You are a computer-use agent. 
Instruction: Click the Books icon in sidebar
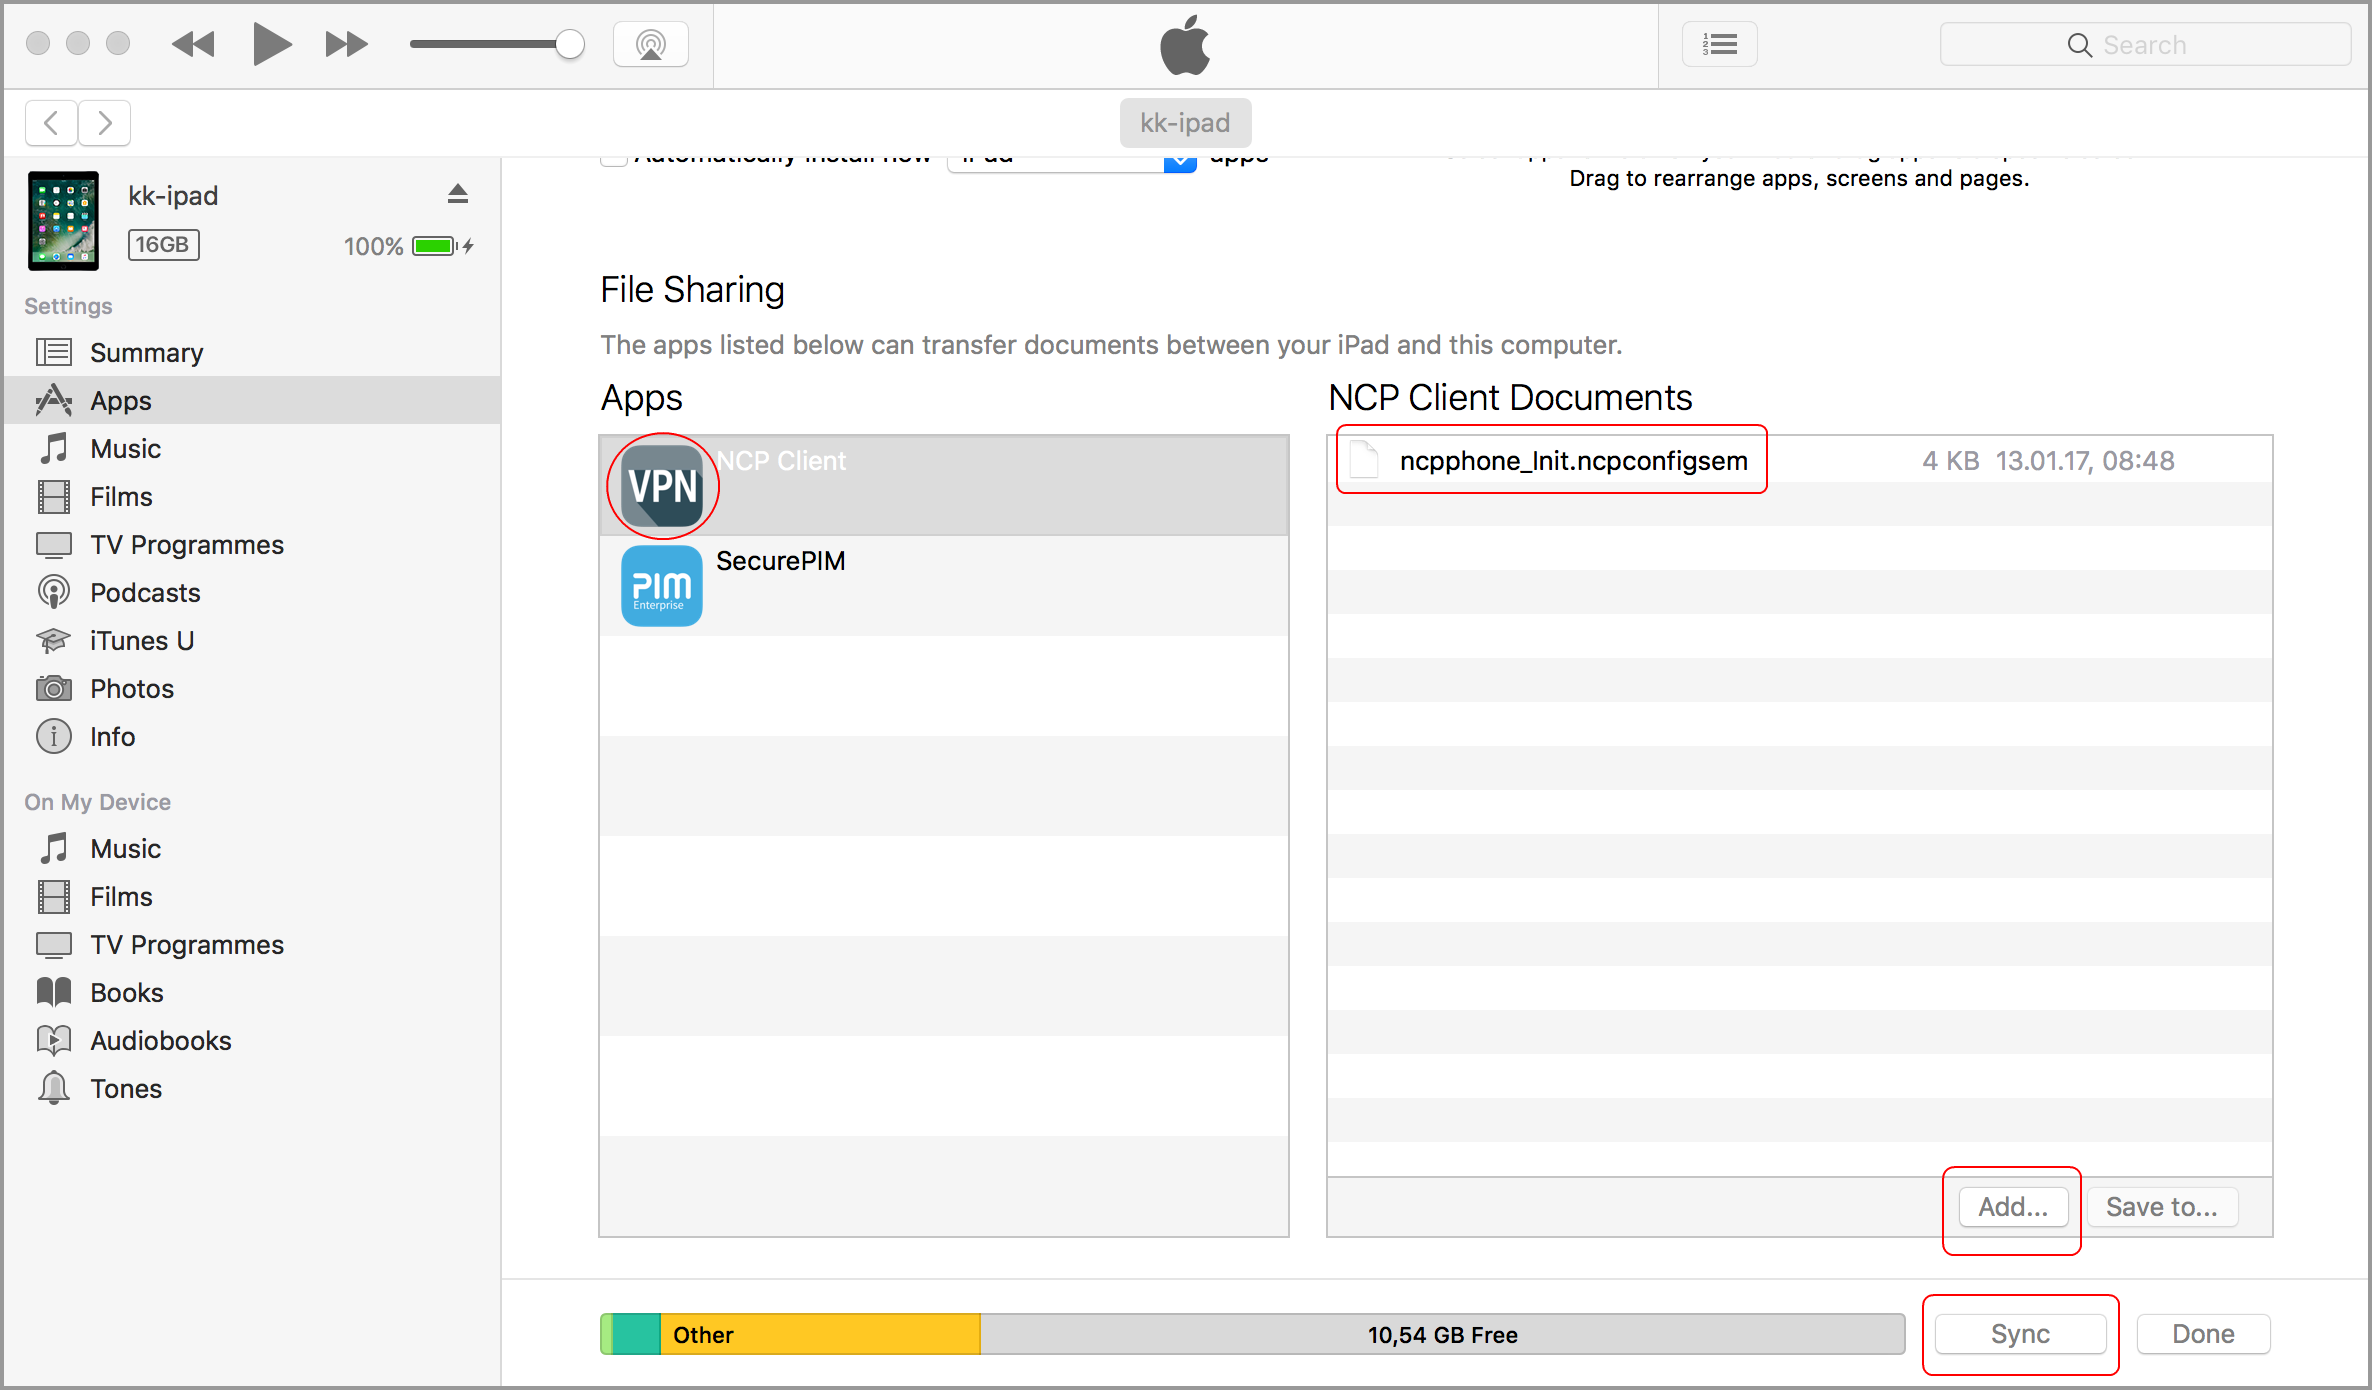[54, 992]
